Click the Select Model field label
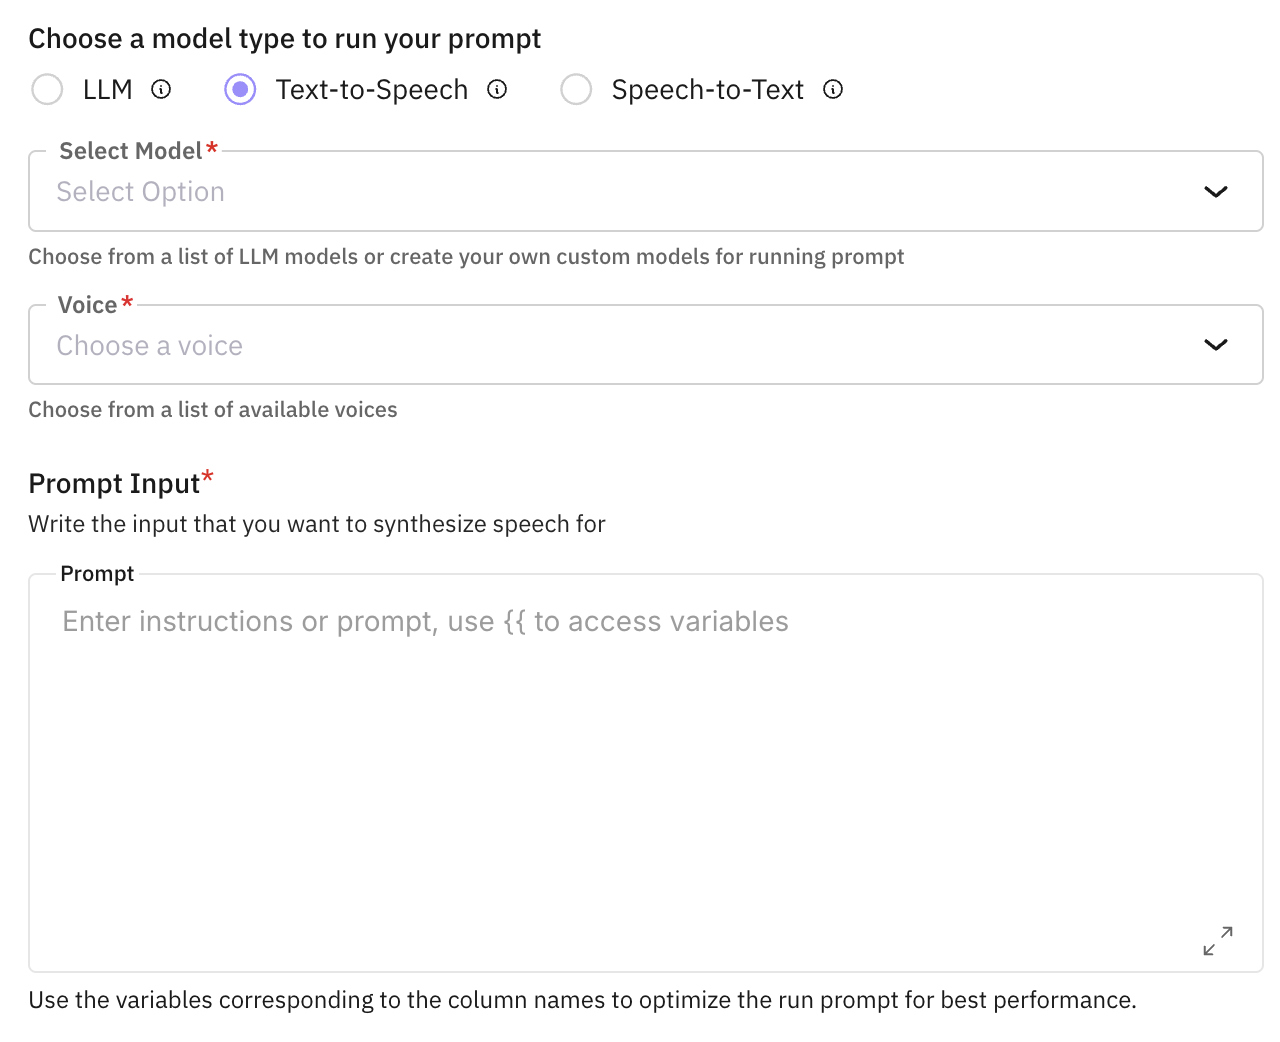Image resolution: width=1280 pixels, height=1042 pixels. tap(129, 150)
